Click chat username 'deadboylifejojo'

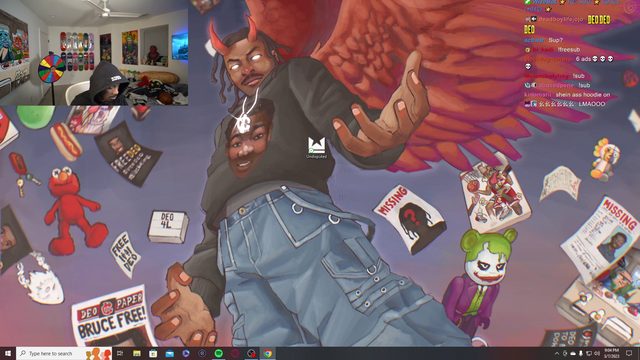561,19
